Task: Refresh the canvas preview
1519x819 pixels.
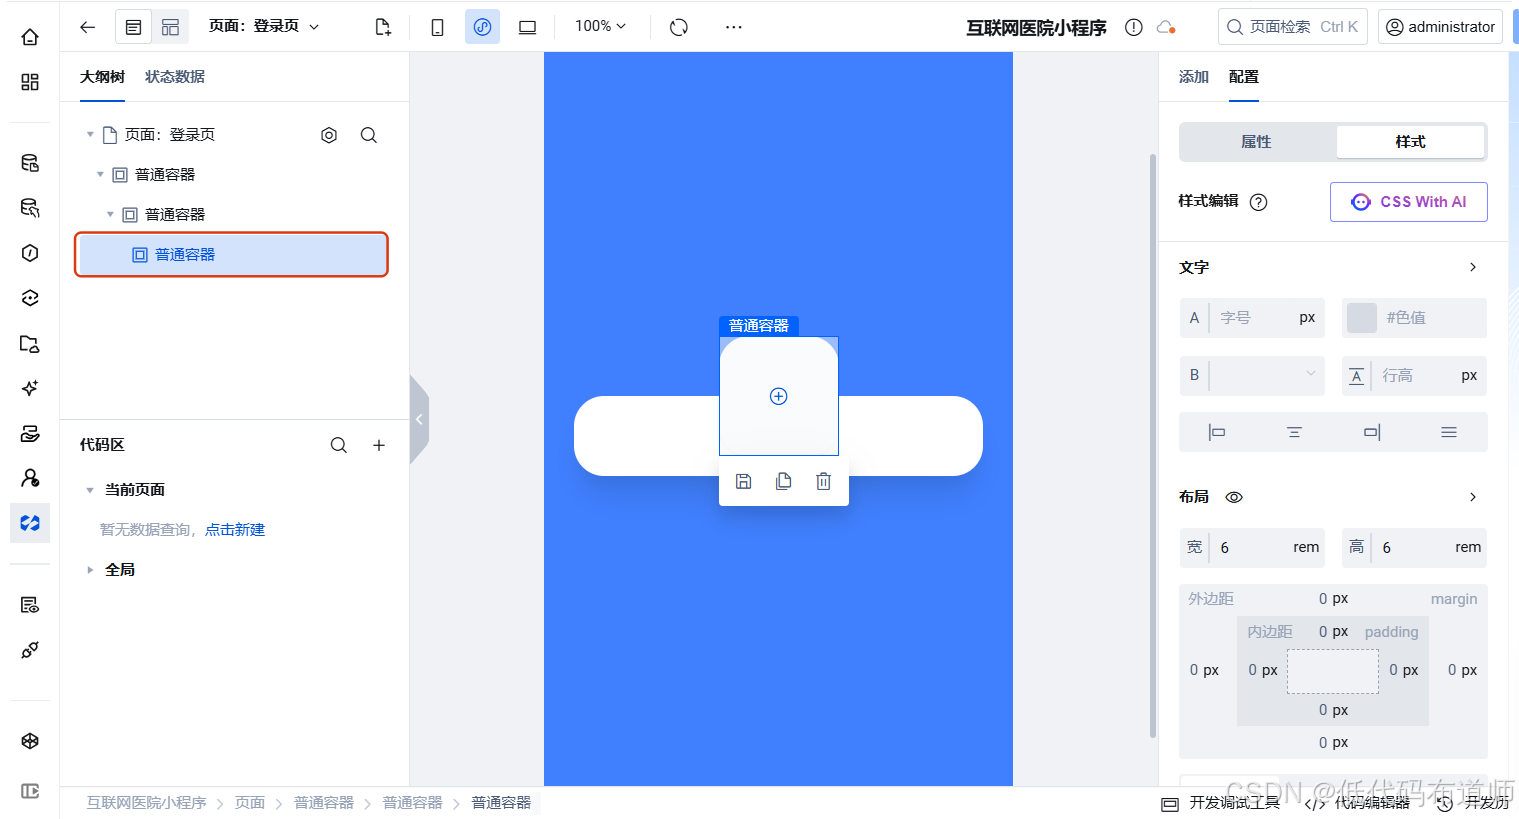Action: point(679,26)
